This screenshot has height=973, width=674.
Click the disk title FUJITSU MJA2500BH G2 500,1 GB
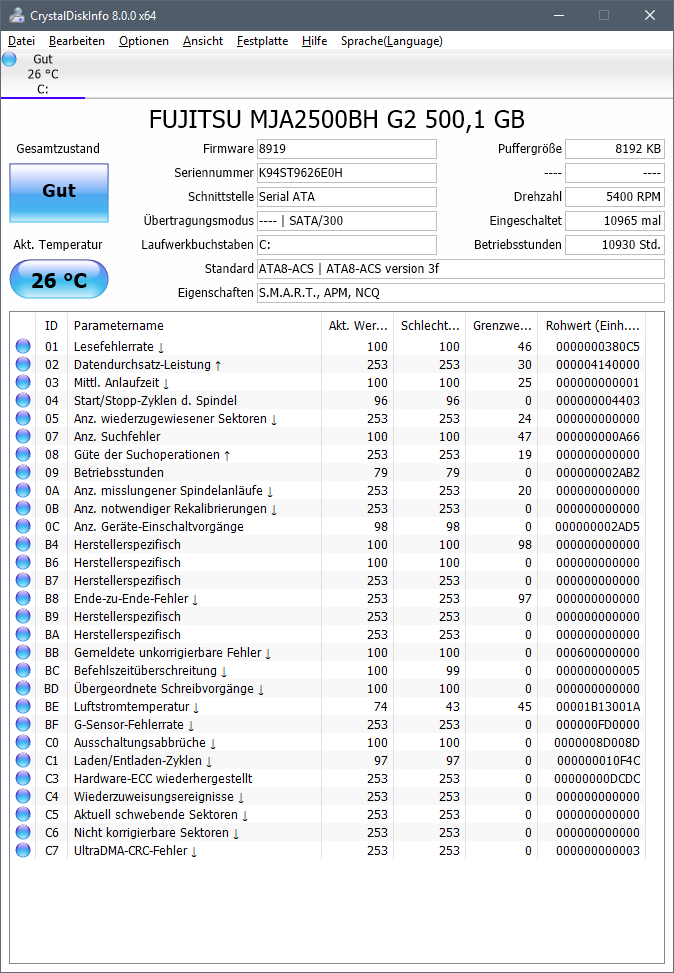tap(337, 120)
